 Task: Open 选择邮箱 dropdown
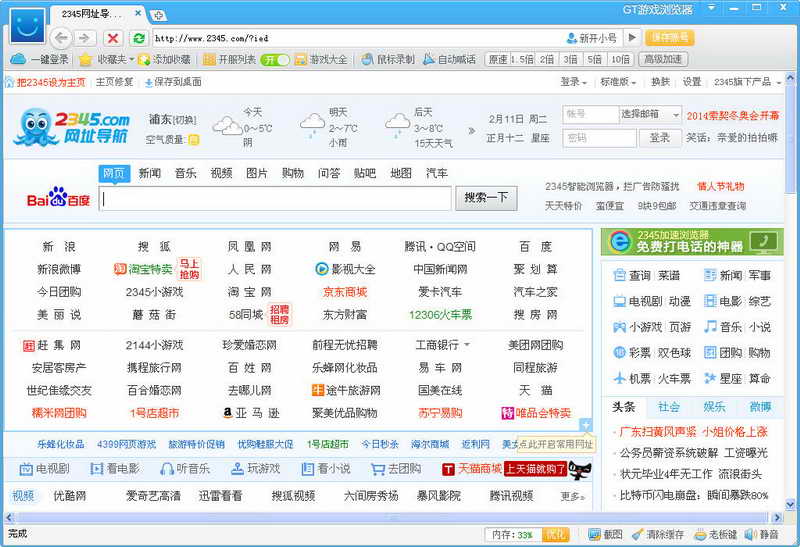[x=650, y=114]
